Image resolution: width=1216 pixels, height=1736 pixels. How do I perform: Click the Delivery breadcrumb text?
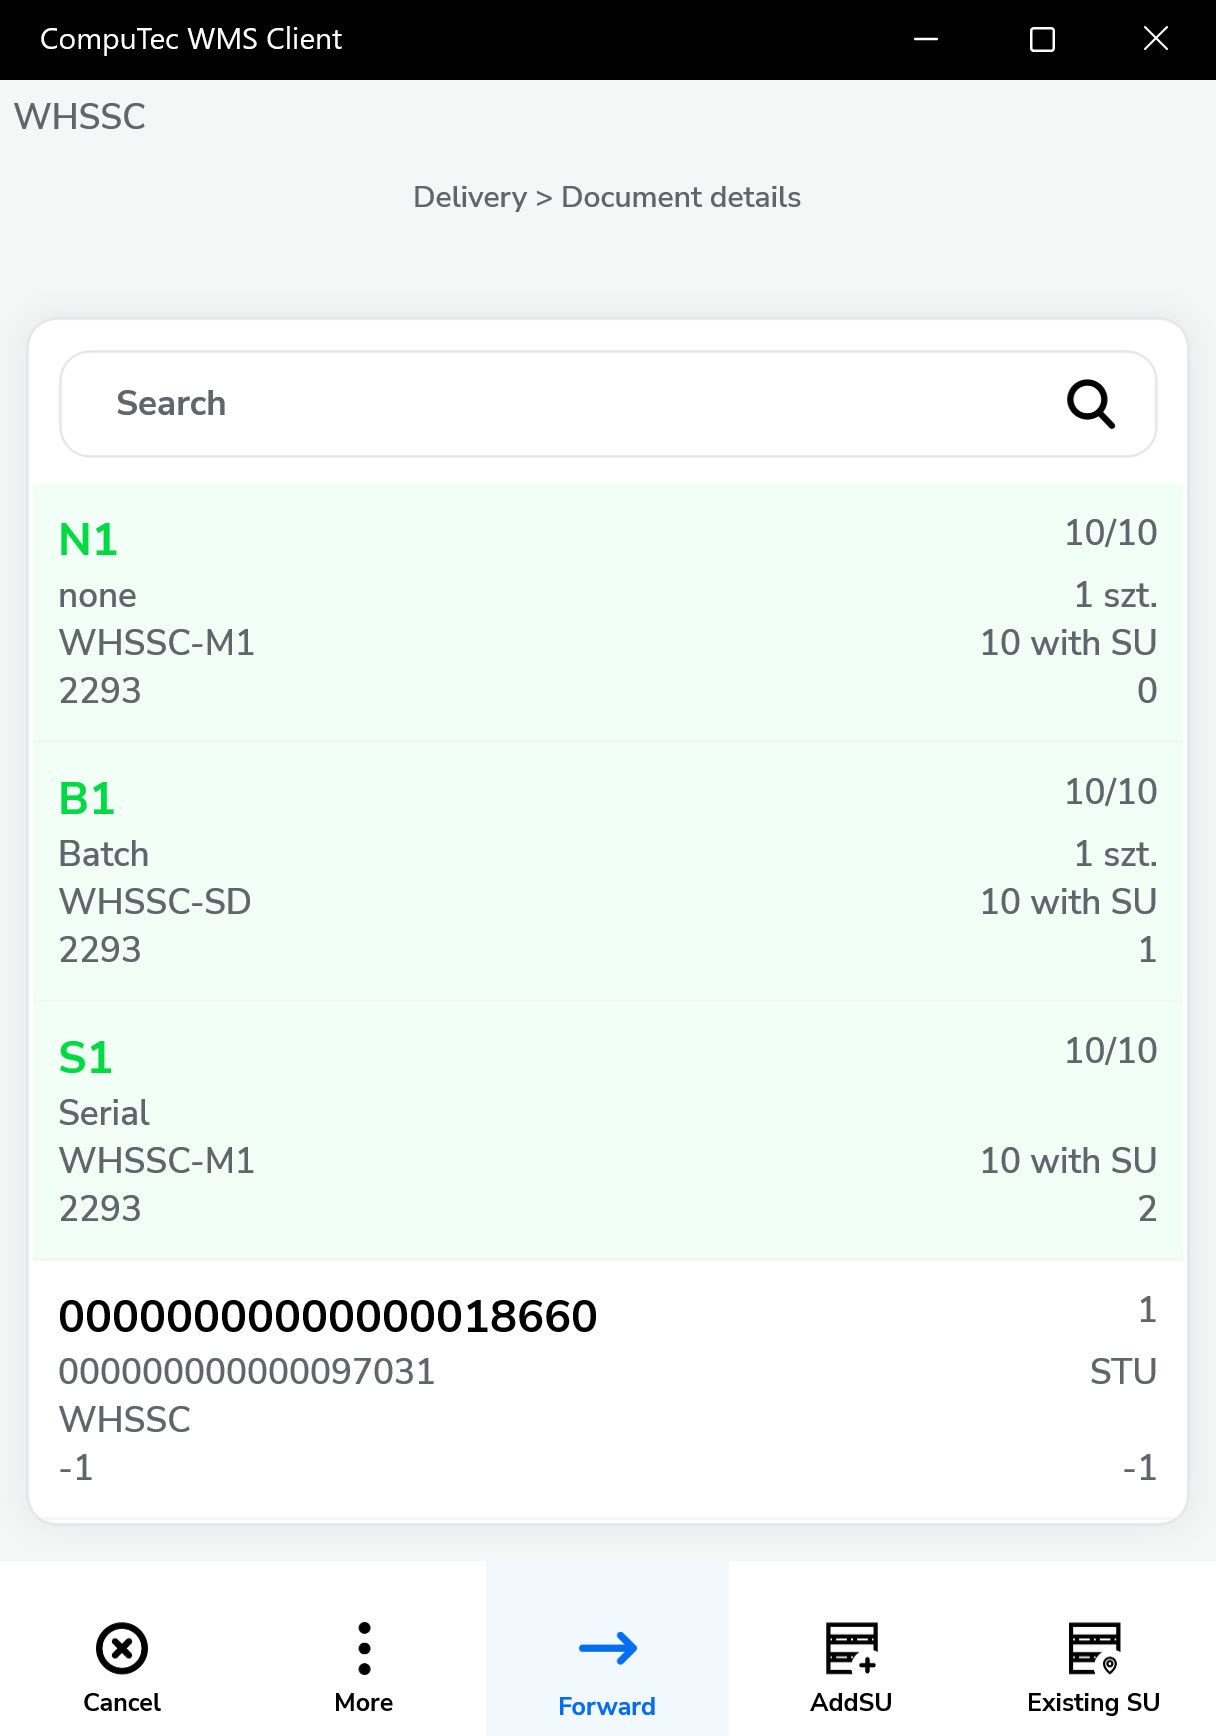coord(469,197)
